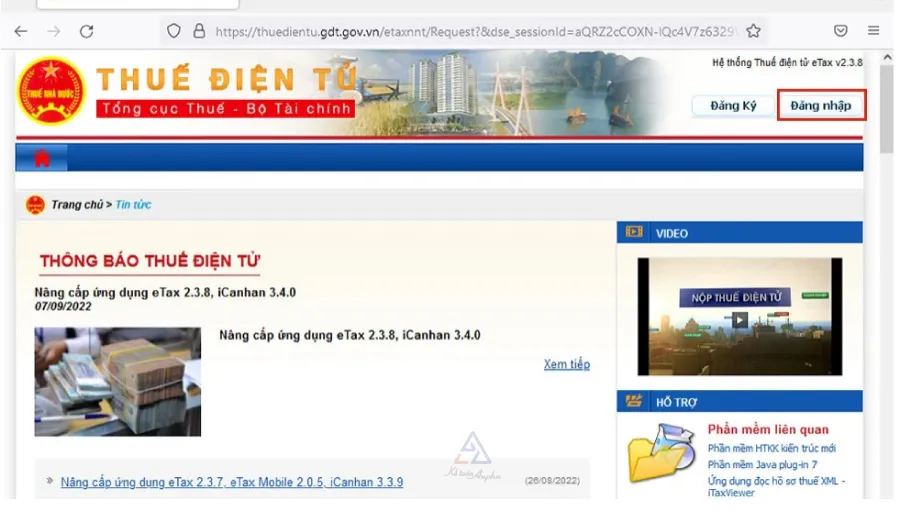Screen dimensions: 900x530
Task: Click the Đăng Ký button
Action: [733, 106]
